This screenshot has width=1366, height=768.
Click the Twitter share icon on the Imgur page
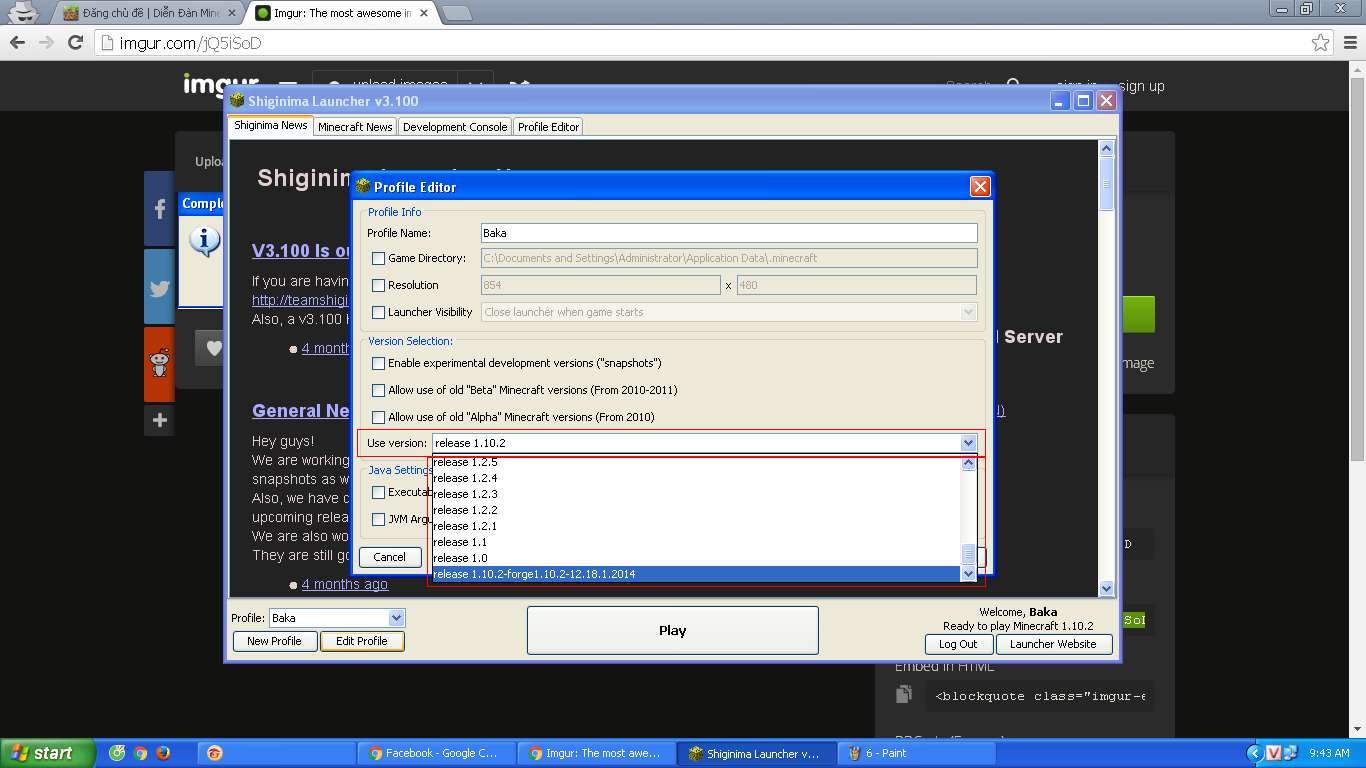(x=159, y=287)
